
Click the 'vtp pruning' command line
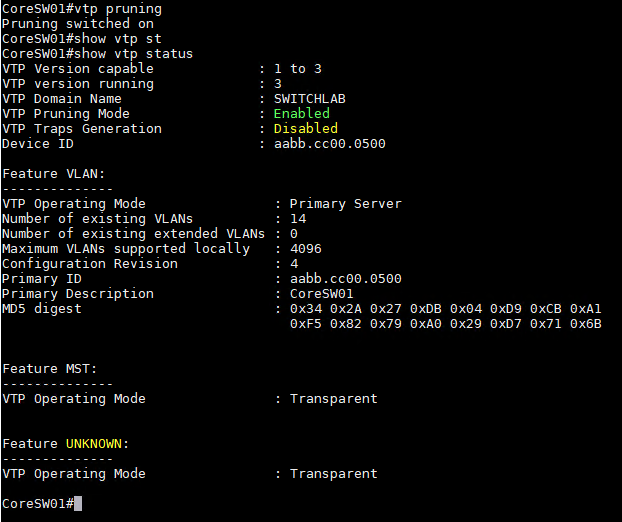point(82,9)
